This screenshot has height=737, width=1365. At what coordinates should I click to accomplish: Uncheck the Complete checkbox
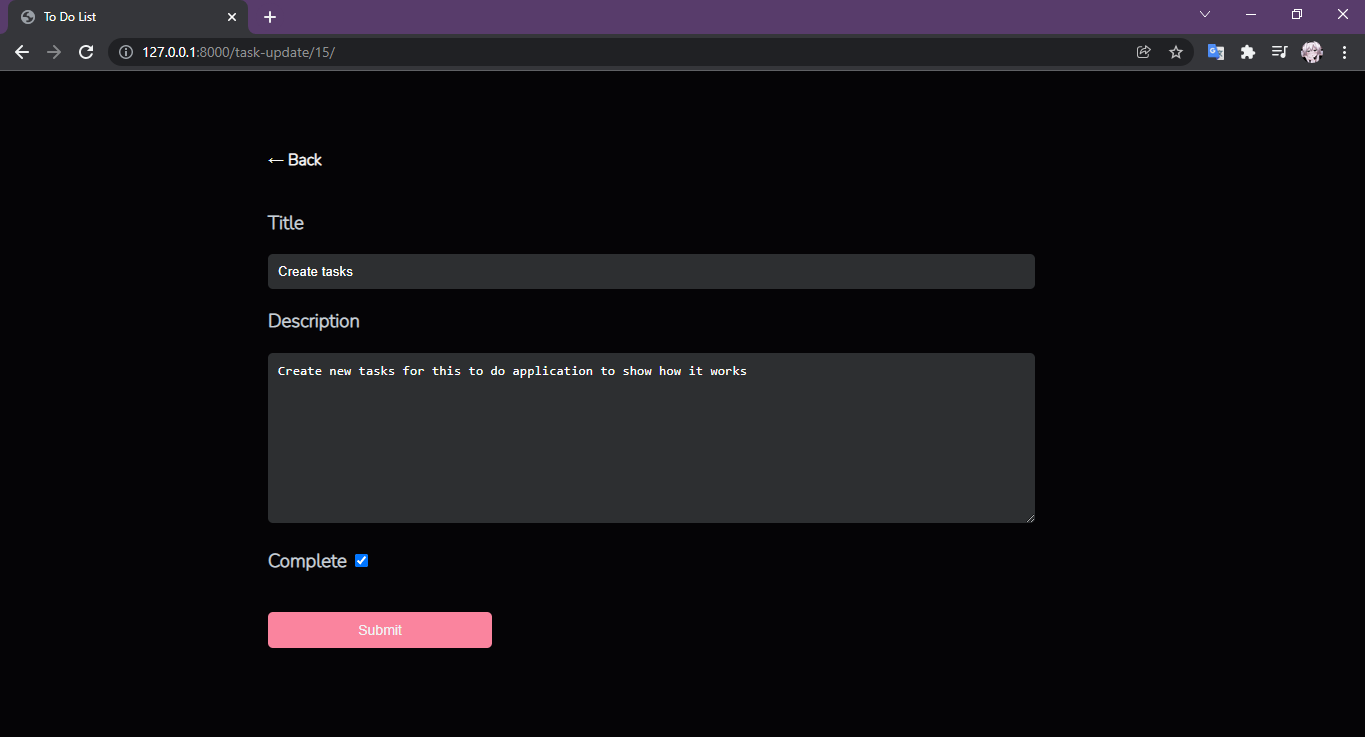pos(361,560)
